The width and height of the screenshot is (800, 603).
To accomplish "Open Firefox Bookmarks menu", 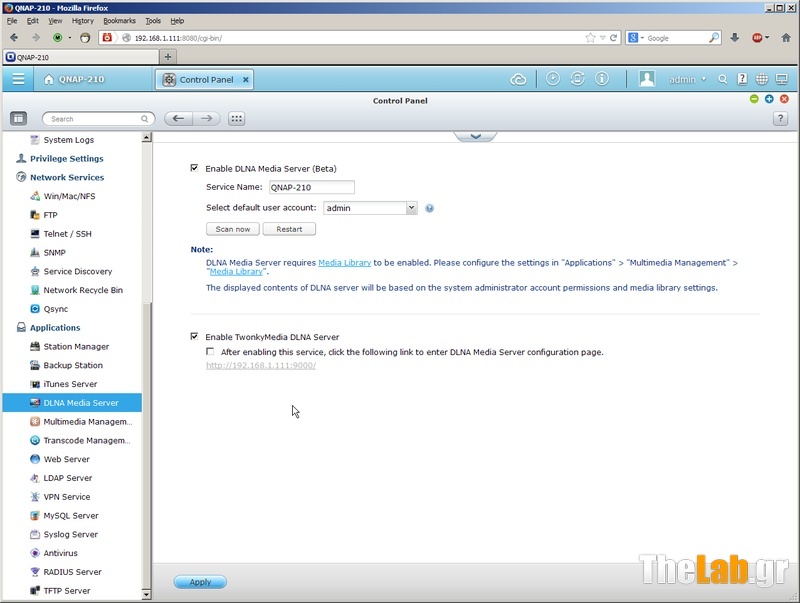I will tap(119, 21).
